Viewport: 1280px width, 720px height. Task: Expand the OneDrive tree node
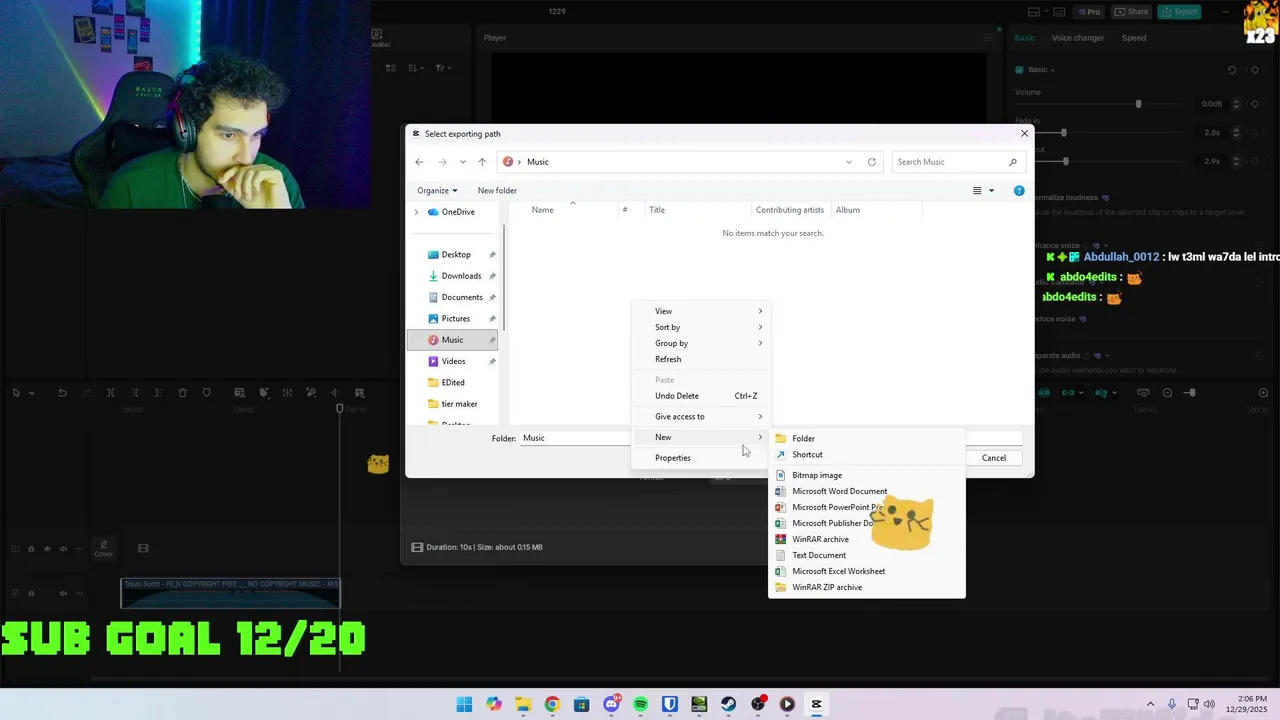point(416,212)
